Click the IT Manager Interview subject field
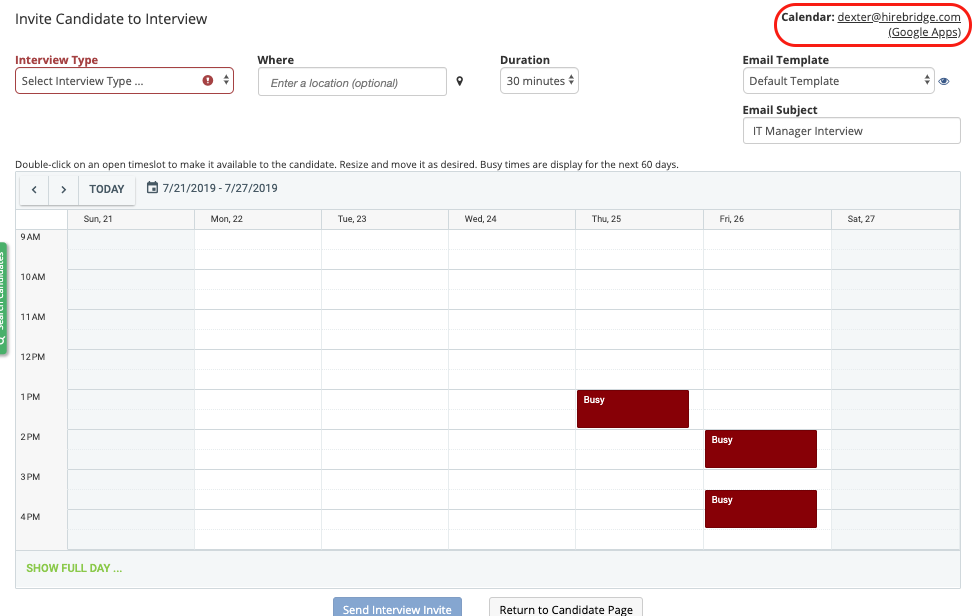This screenshot has height=616, width=976. tap(851, 130)
